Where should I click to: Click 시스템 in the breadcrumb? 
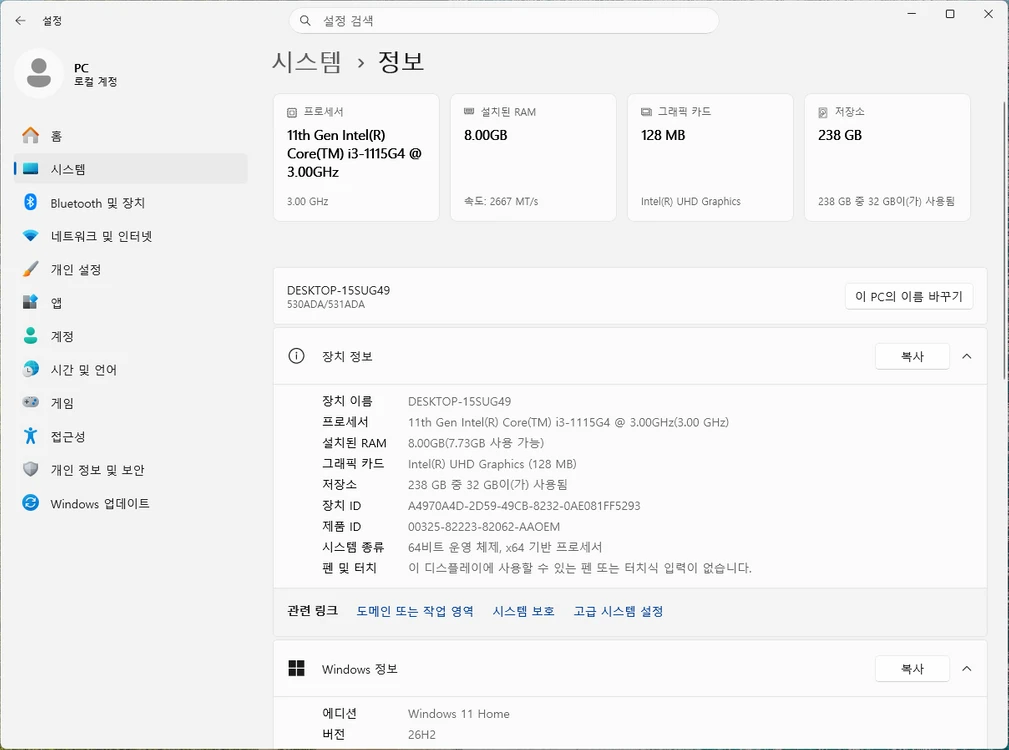click(x=306, y=62)
